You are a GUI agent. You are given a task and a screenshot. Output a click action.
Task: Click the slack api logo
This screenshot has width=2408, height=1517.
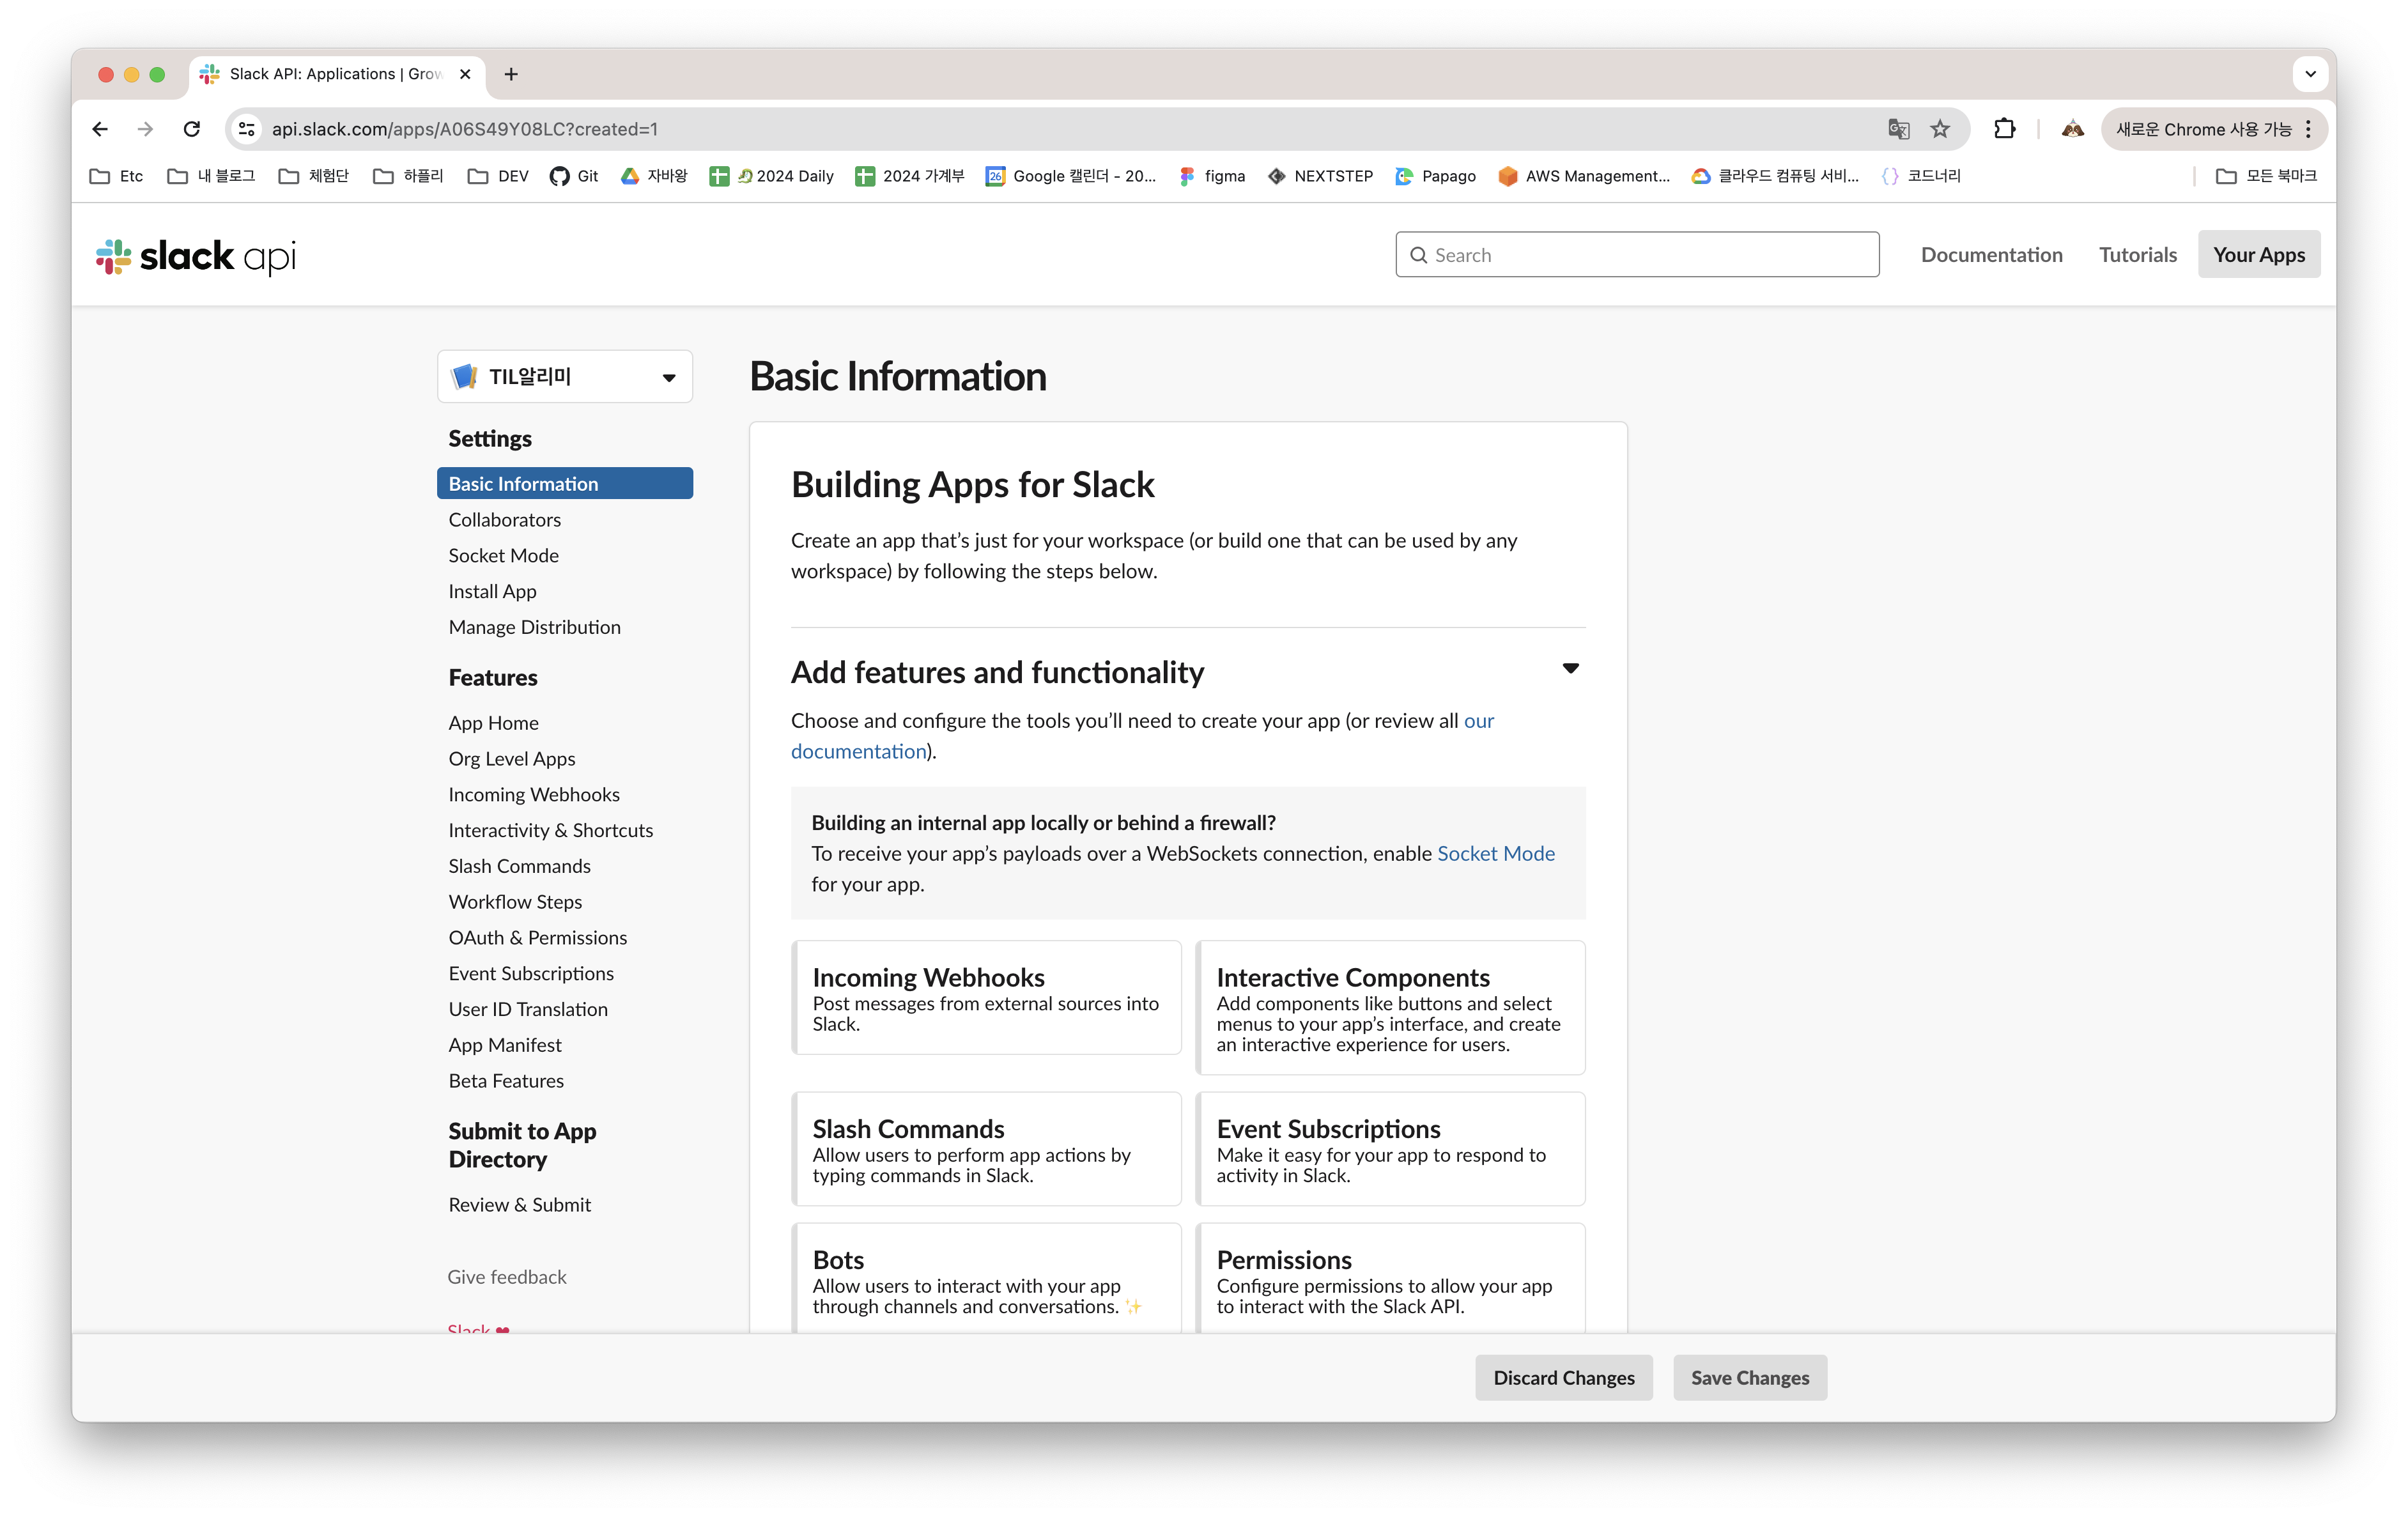coord(196,256)
